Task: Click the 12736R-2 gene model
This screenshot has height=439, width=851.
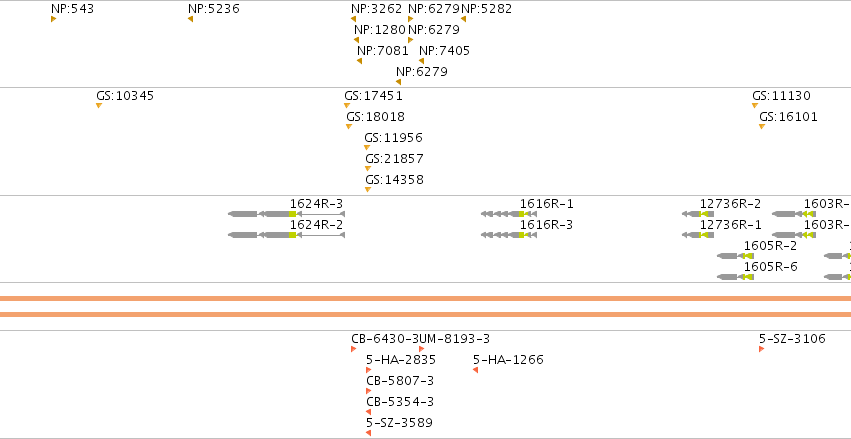Action: coord(698,214)
